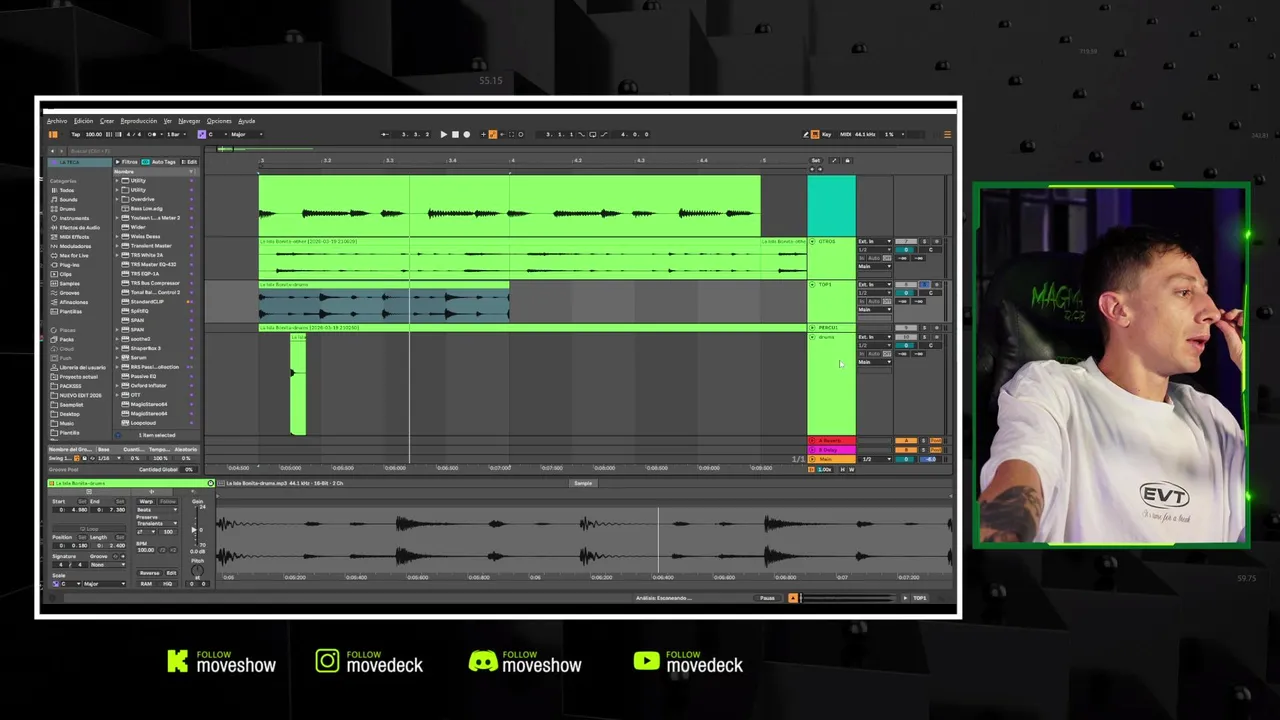Expand the Transient Master device row
Viewport: 1280px width, 720px height.
coord(117,246)
